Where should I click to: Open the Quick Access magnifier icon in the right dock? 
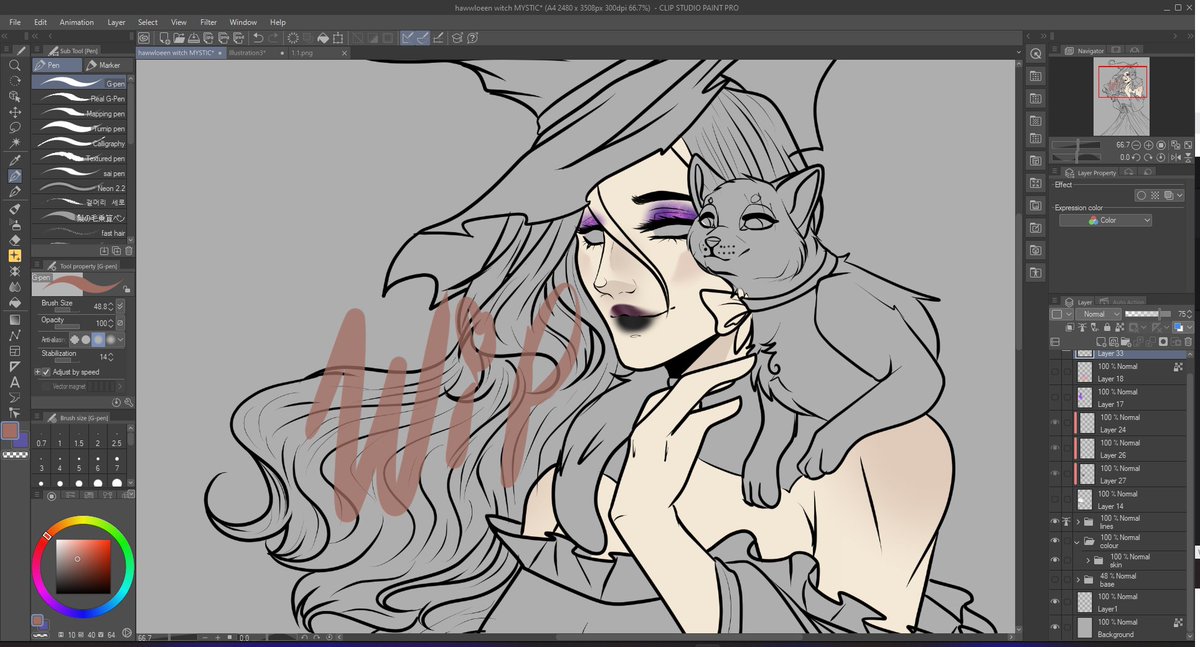coord(1036,54)
